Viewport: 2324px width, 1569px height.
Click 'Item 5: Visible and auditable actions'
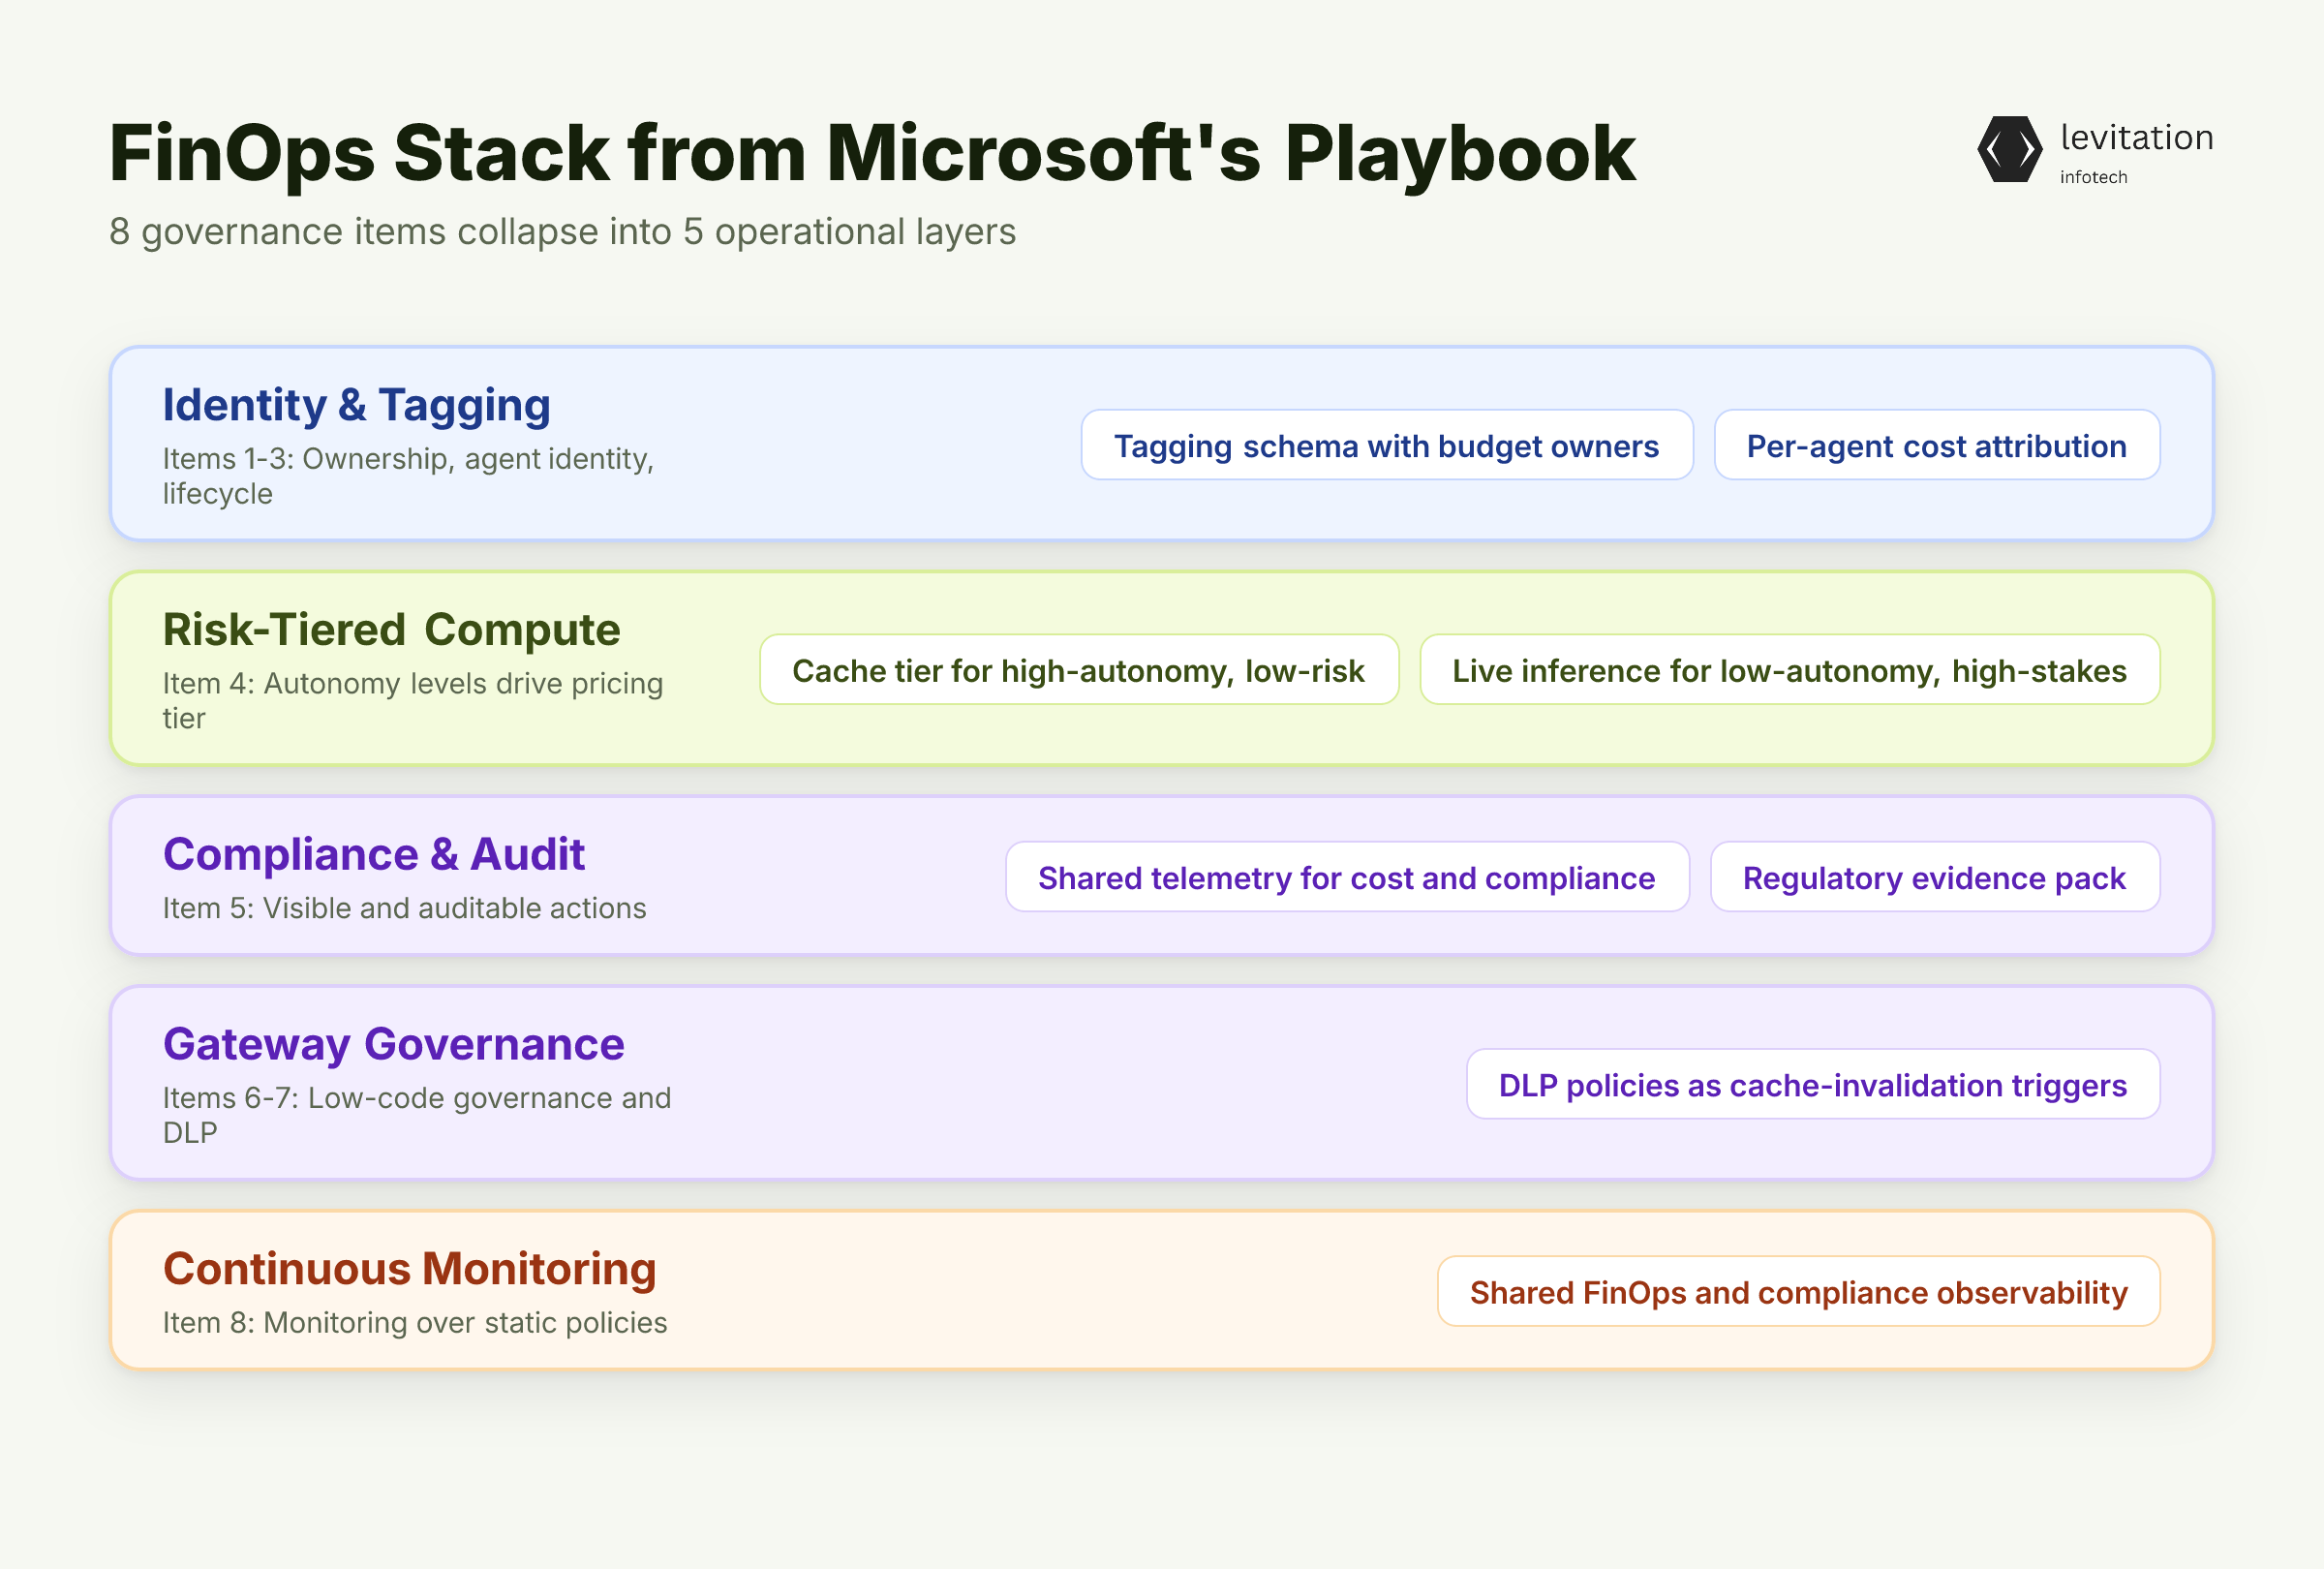(404, 908)
